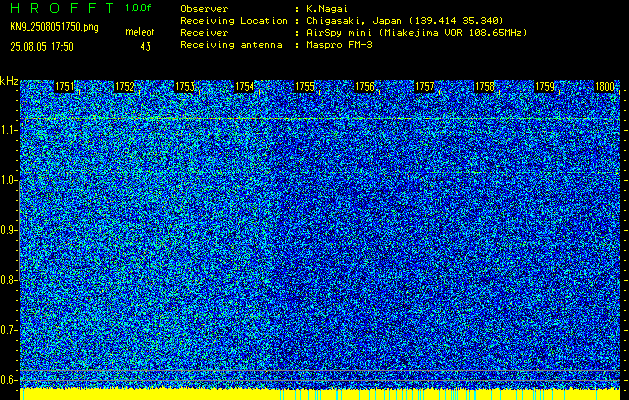The height and width of the screenshot is (400, 629).
Task: Click the 1753 time marker
Action: [185, 87]
